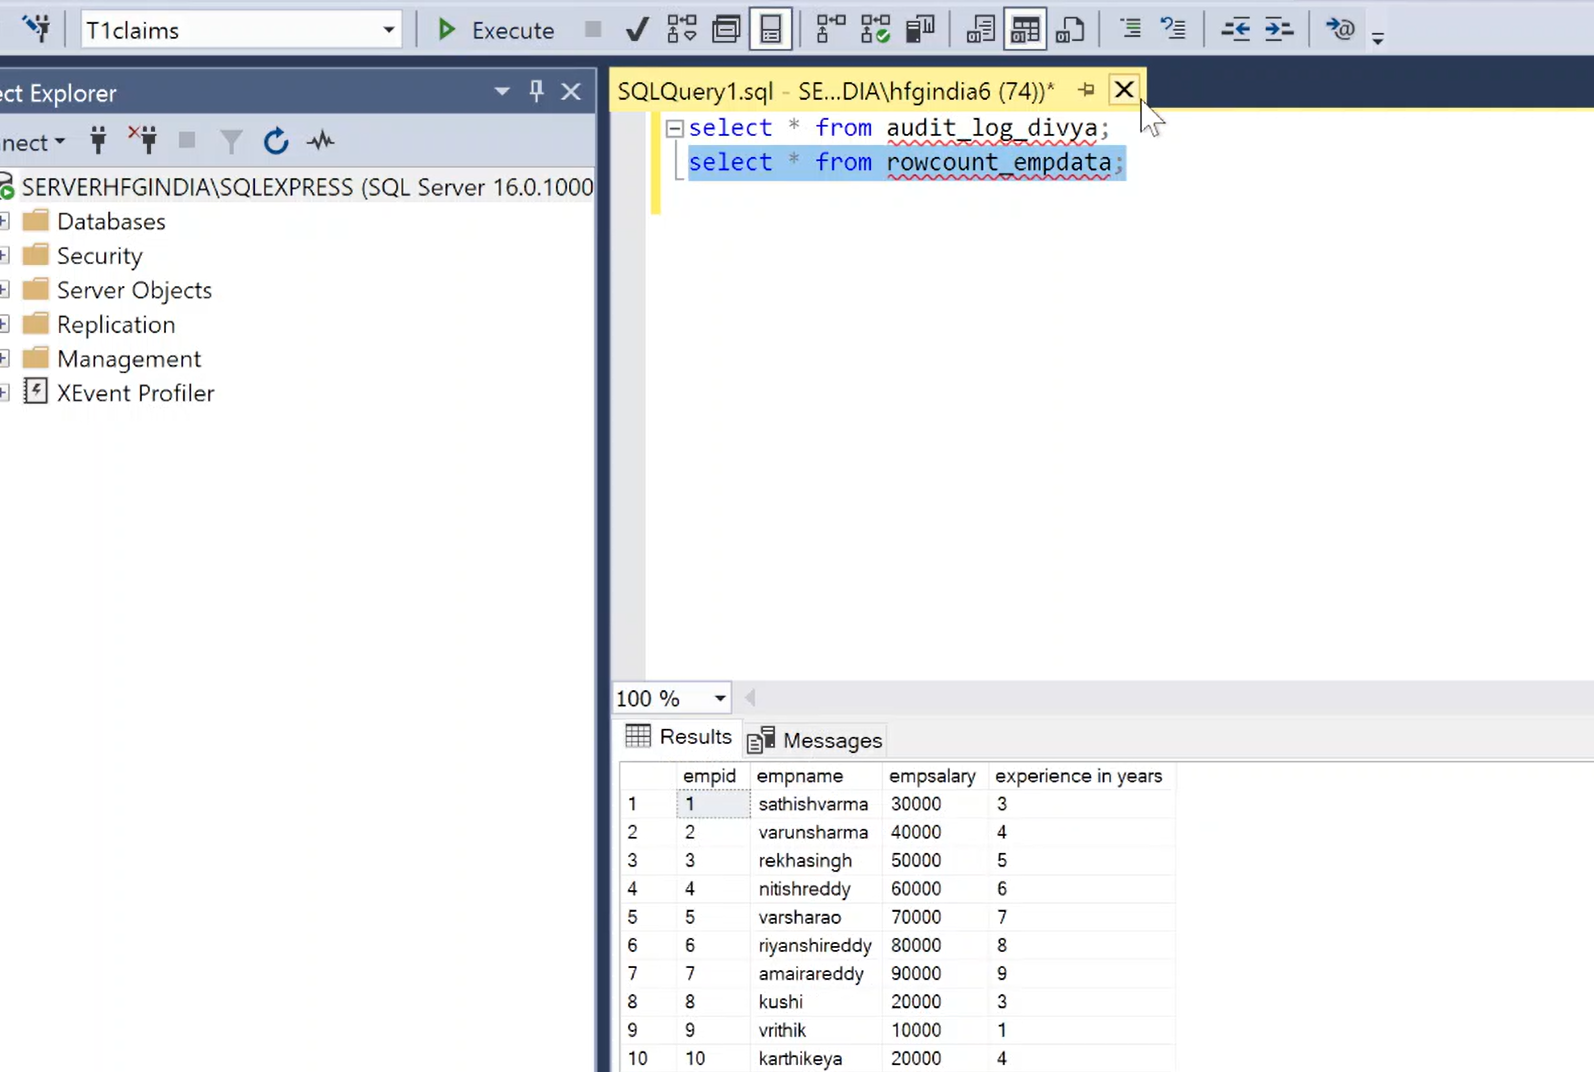Viewport: 1594px width, 1072px height.
Task: Switch to the Messages tab
Action: pyautogui.click(x=816, y=740)
